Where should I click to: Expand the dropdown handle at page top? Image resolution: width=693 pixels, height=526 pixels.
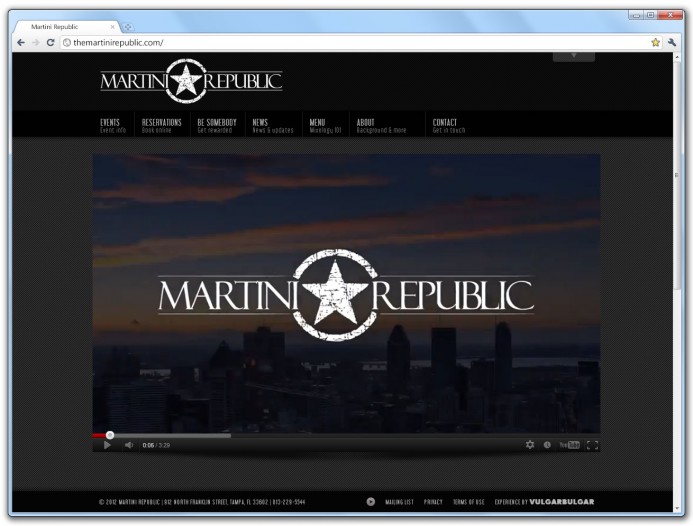pos(574,56)
